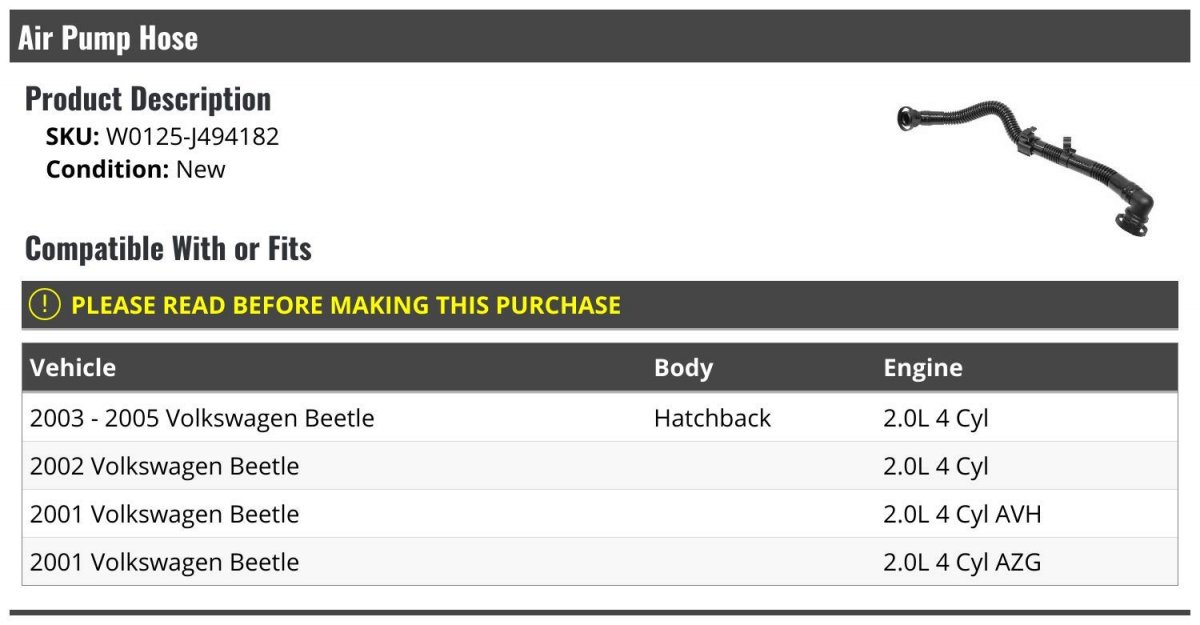Image resolution: width=1200 pixels, height=625 pixels.
Task: Click the yellow exclamation warning icon
Action: click(44, 304)
